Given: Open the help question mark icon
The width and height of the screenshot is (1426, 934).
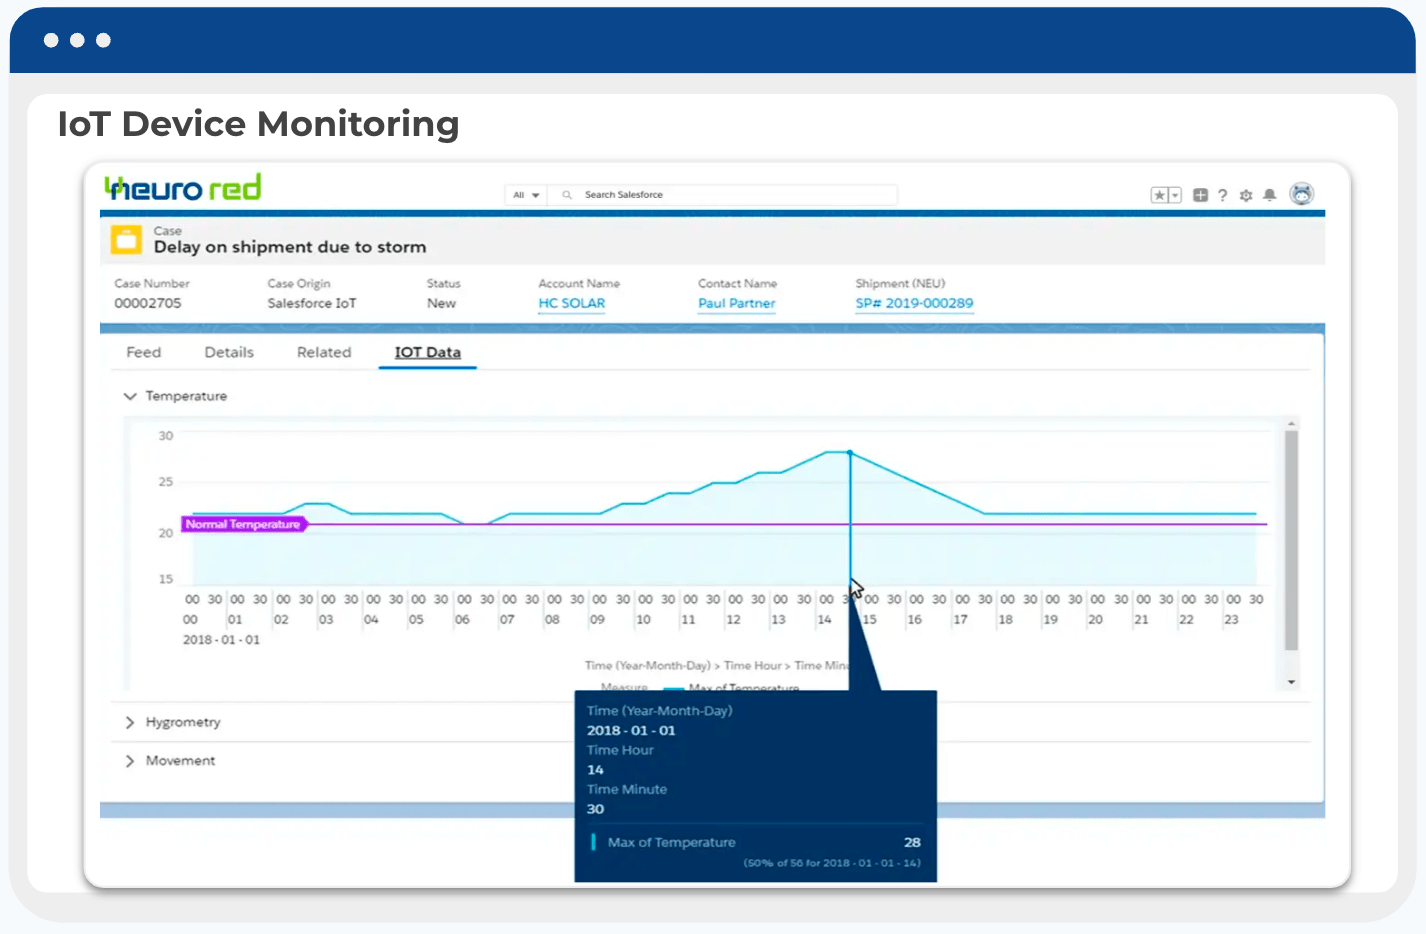Looking at the screenshot, I should pos(1222,195).
